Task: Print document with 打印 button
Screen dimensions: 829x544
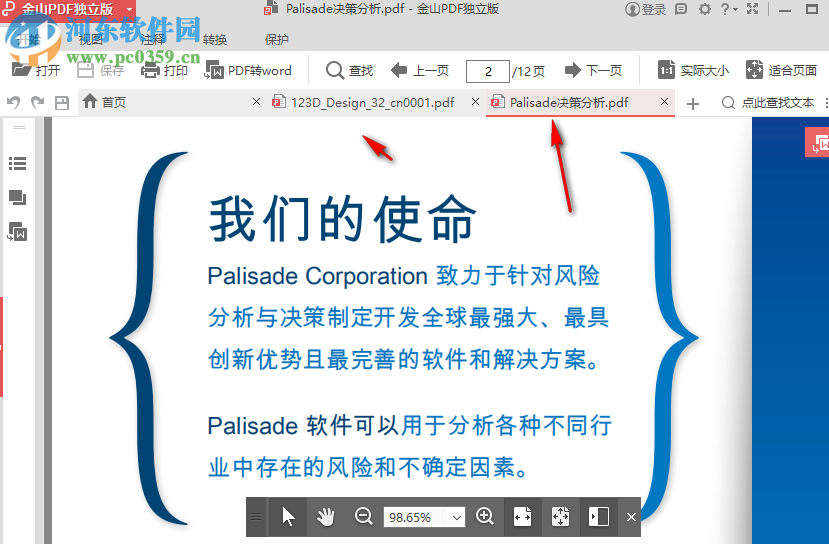Action: (164, 70)
